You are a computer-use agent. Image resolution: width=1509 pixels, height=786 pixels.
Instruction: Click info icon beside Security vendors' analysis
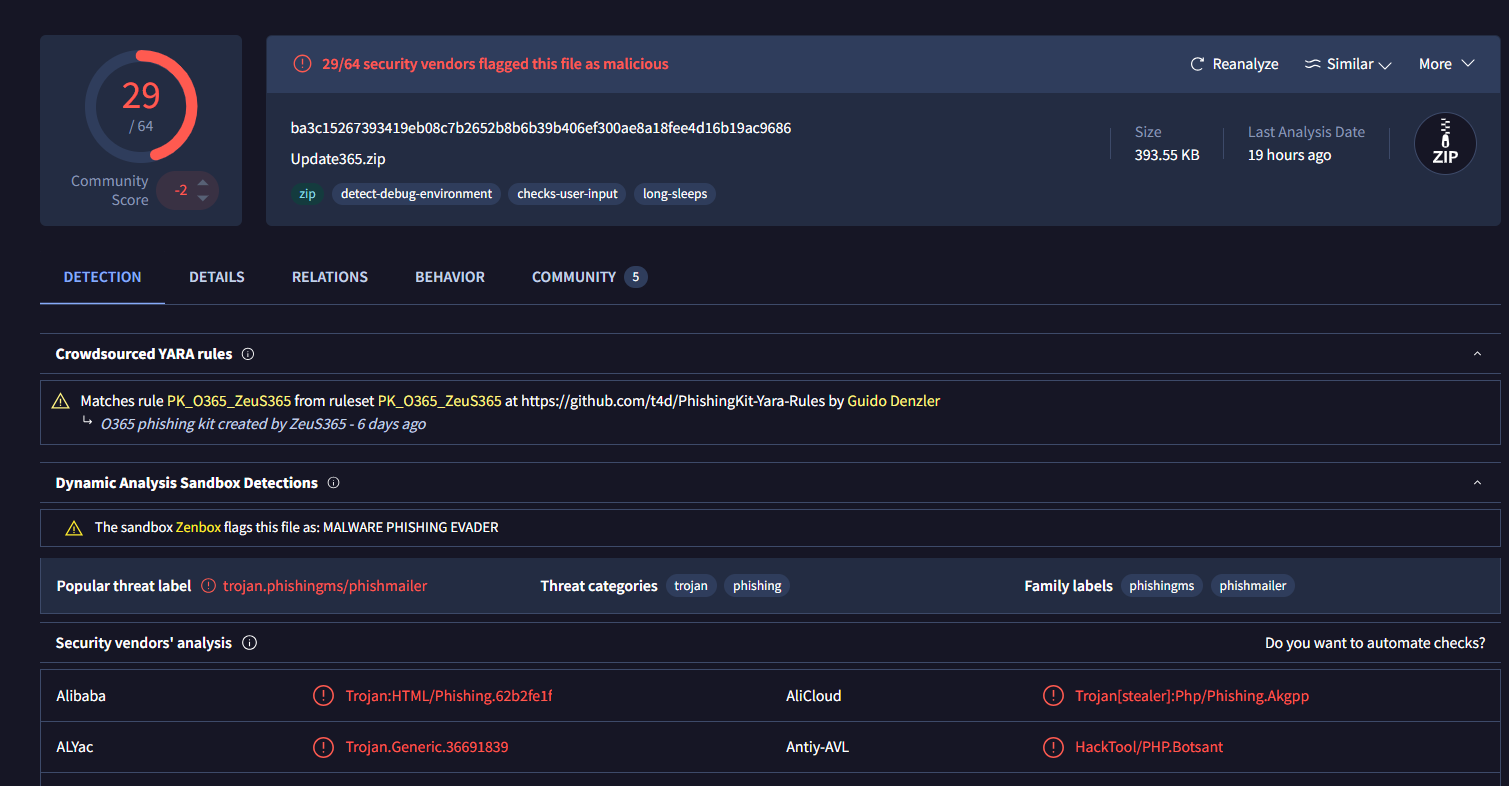point(250,643)
